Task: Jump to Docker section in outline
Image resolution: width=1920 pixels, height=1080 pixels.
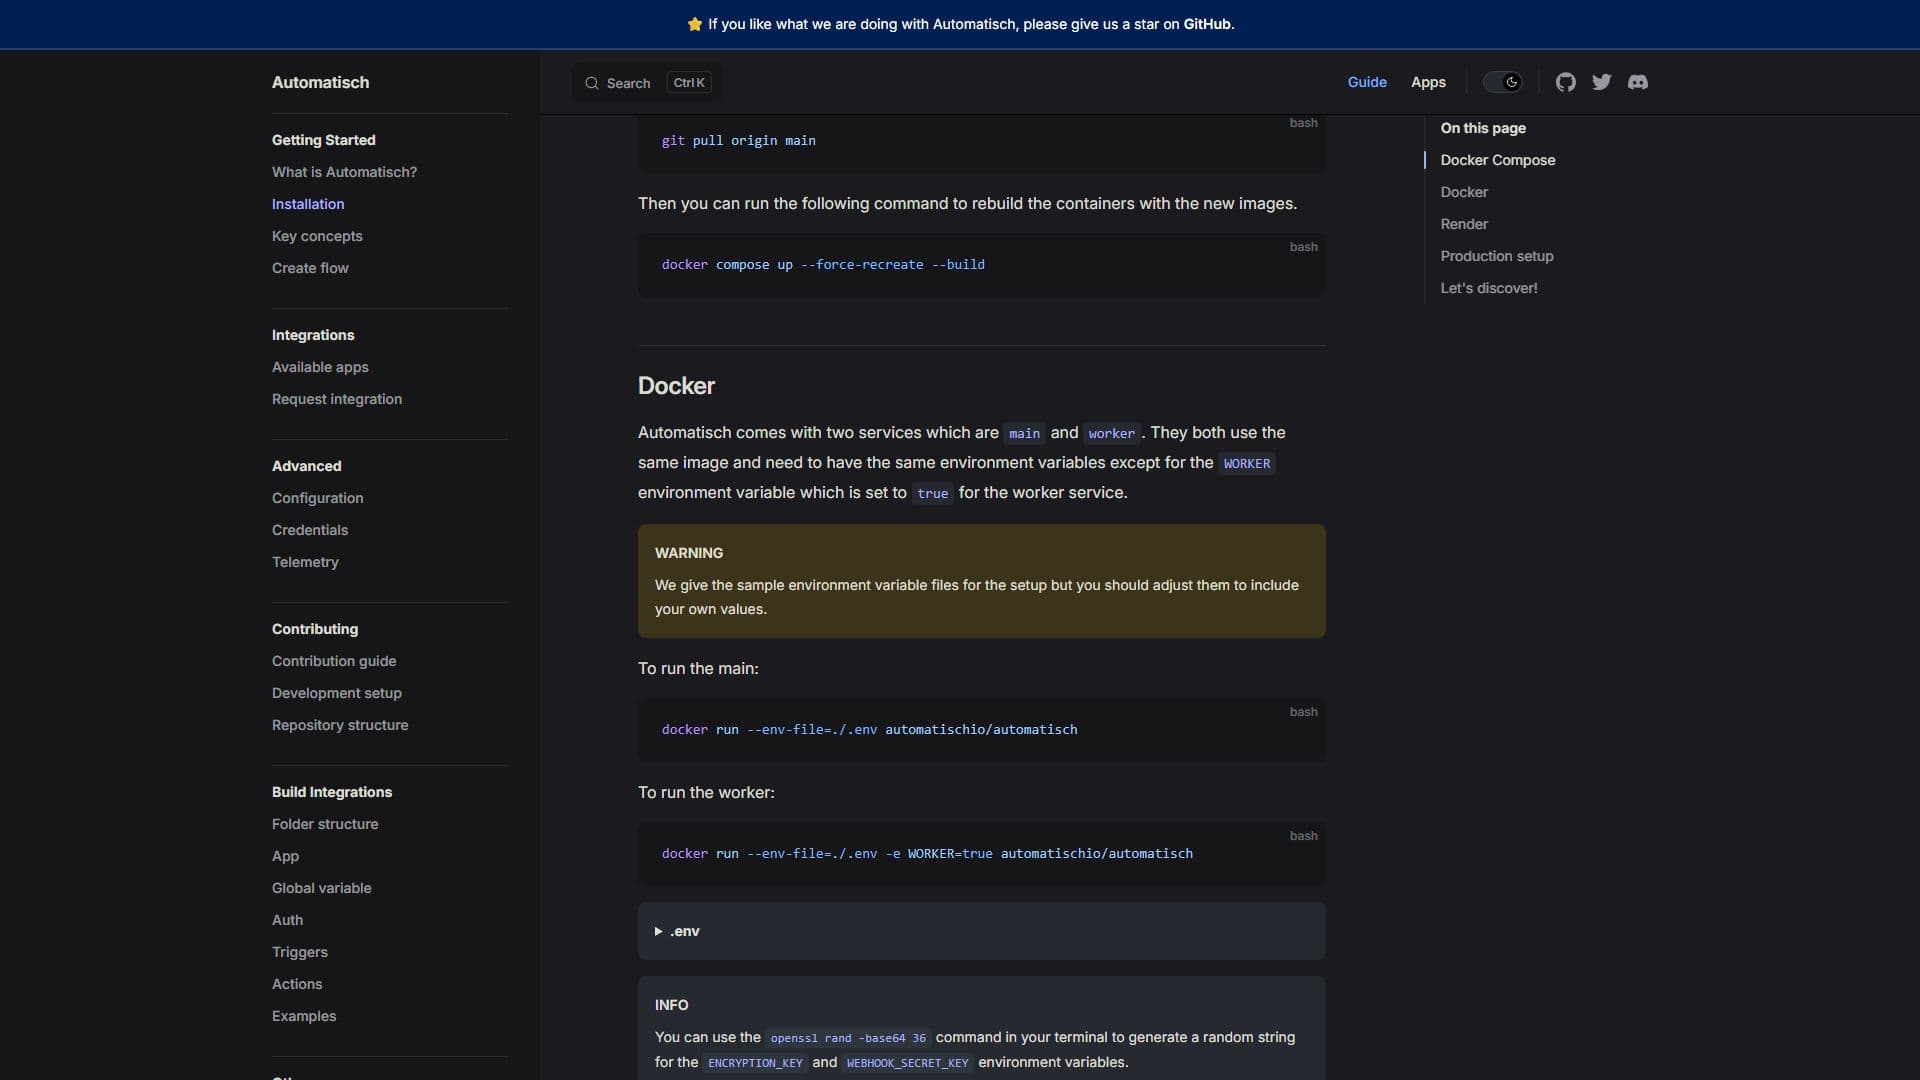Action: pyautogui.click(x=1464, y=192)
